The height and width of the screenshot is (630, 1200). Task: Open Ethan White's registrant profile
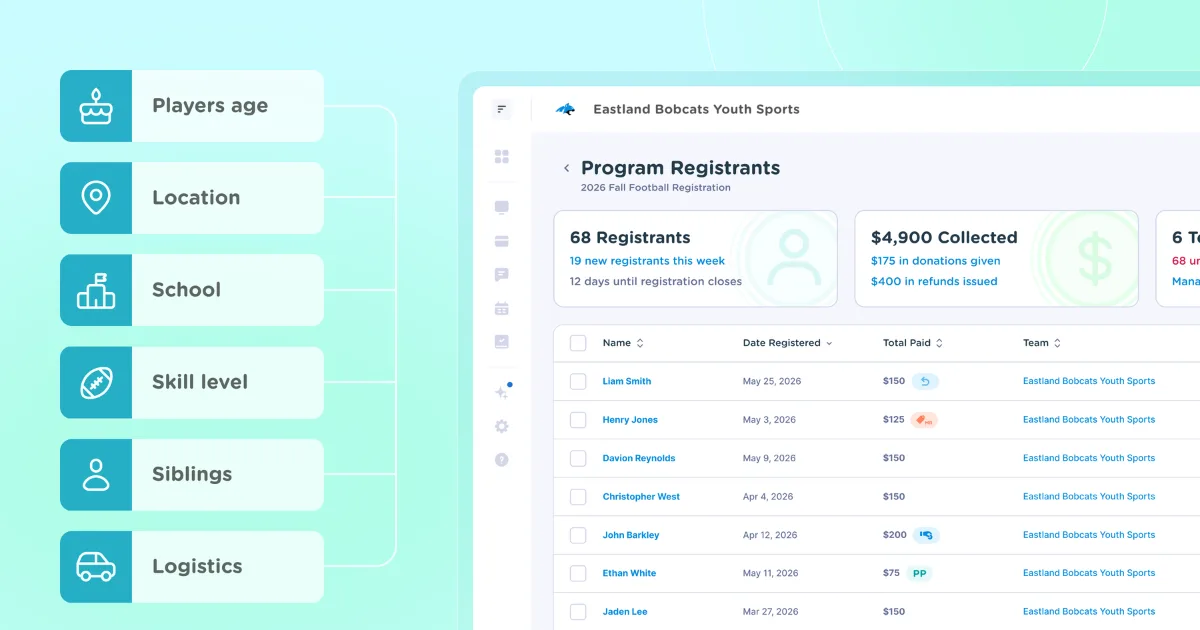point(630,574)
